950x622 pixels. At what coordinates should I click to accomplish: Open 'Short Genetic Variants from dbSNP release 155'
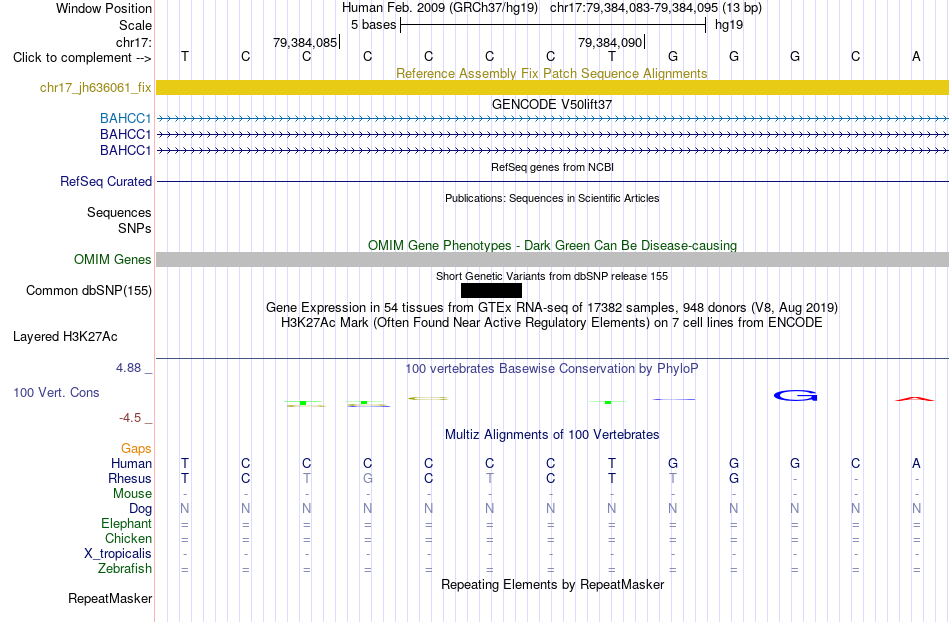[552, 276]
